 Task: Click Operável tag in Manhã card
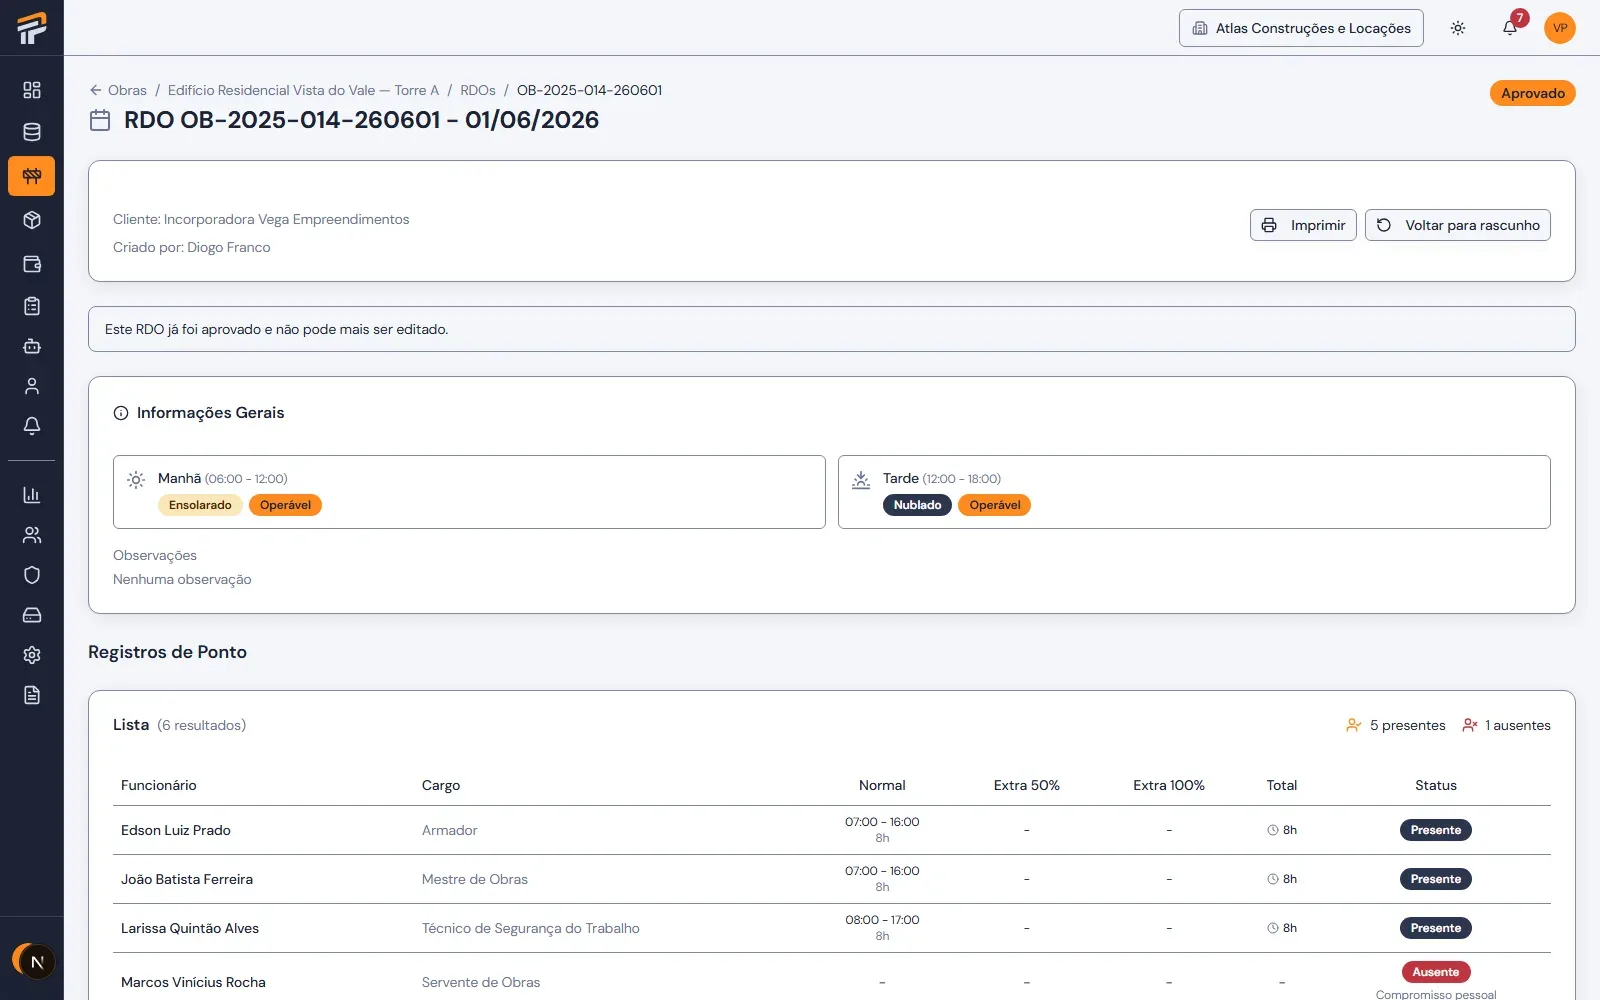285,505
